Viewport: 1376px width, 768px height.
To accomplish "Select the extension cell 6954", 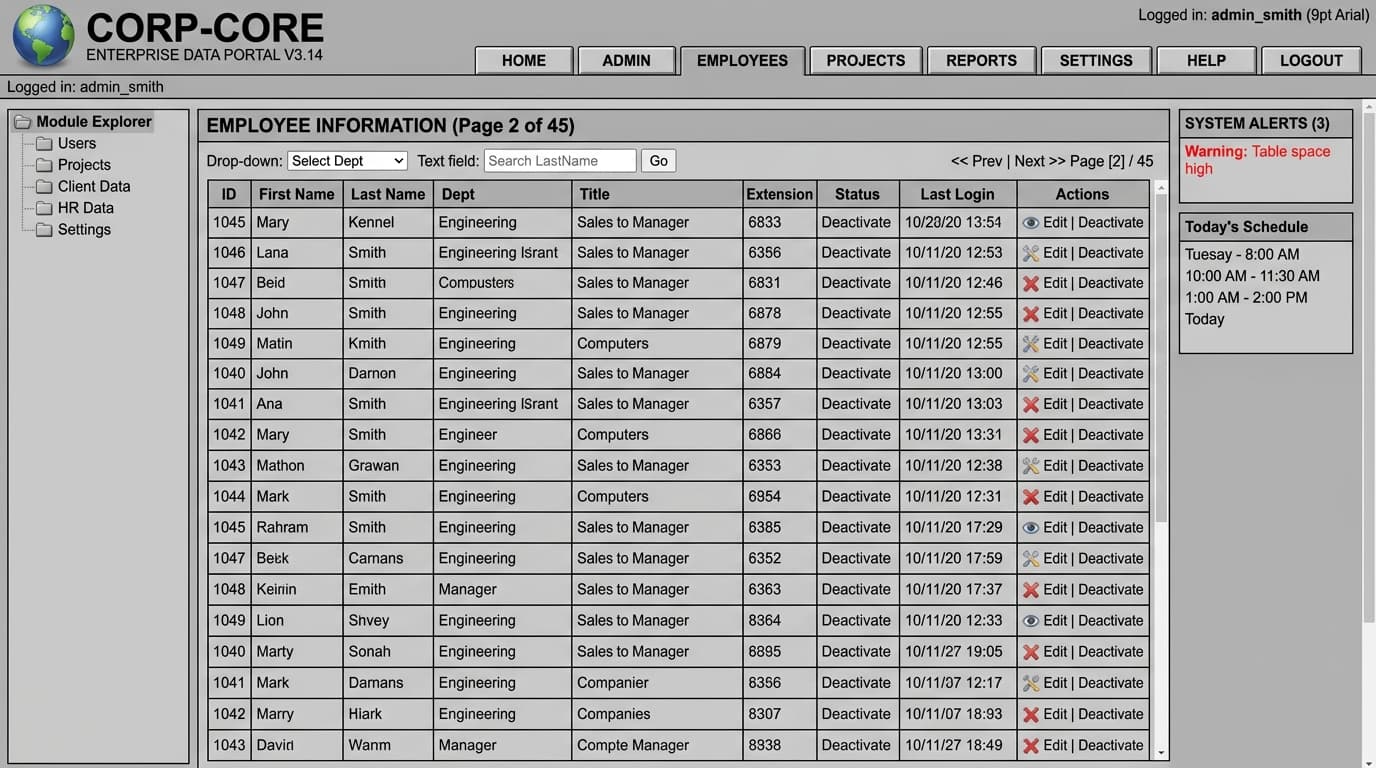I will 780,496.
